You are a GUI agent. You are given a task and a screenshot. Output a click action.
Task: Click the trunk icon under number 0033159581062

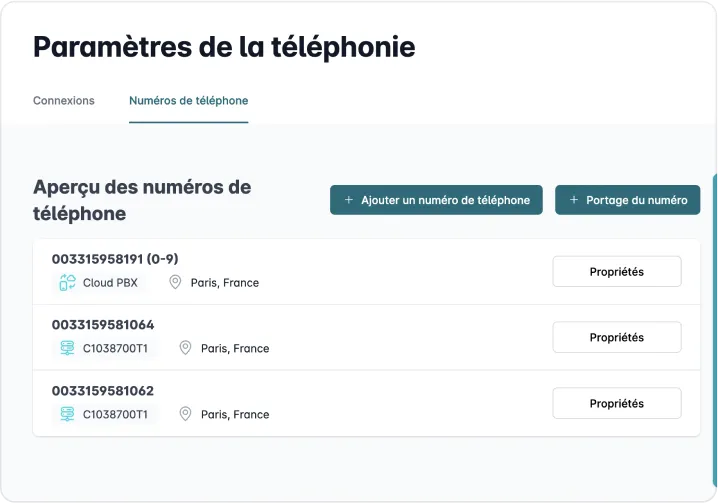(x=68, y=414)
